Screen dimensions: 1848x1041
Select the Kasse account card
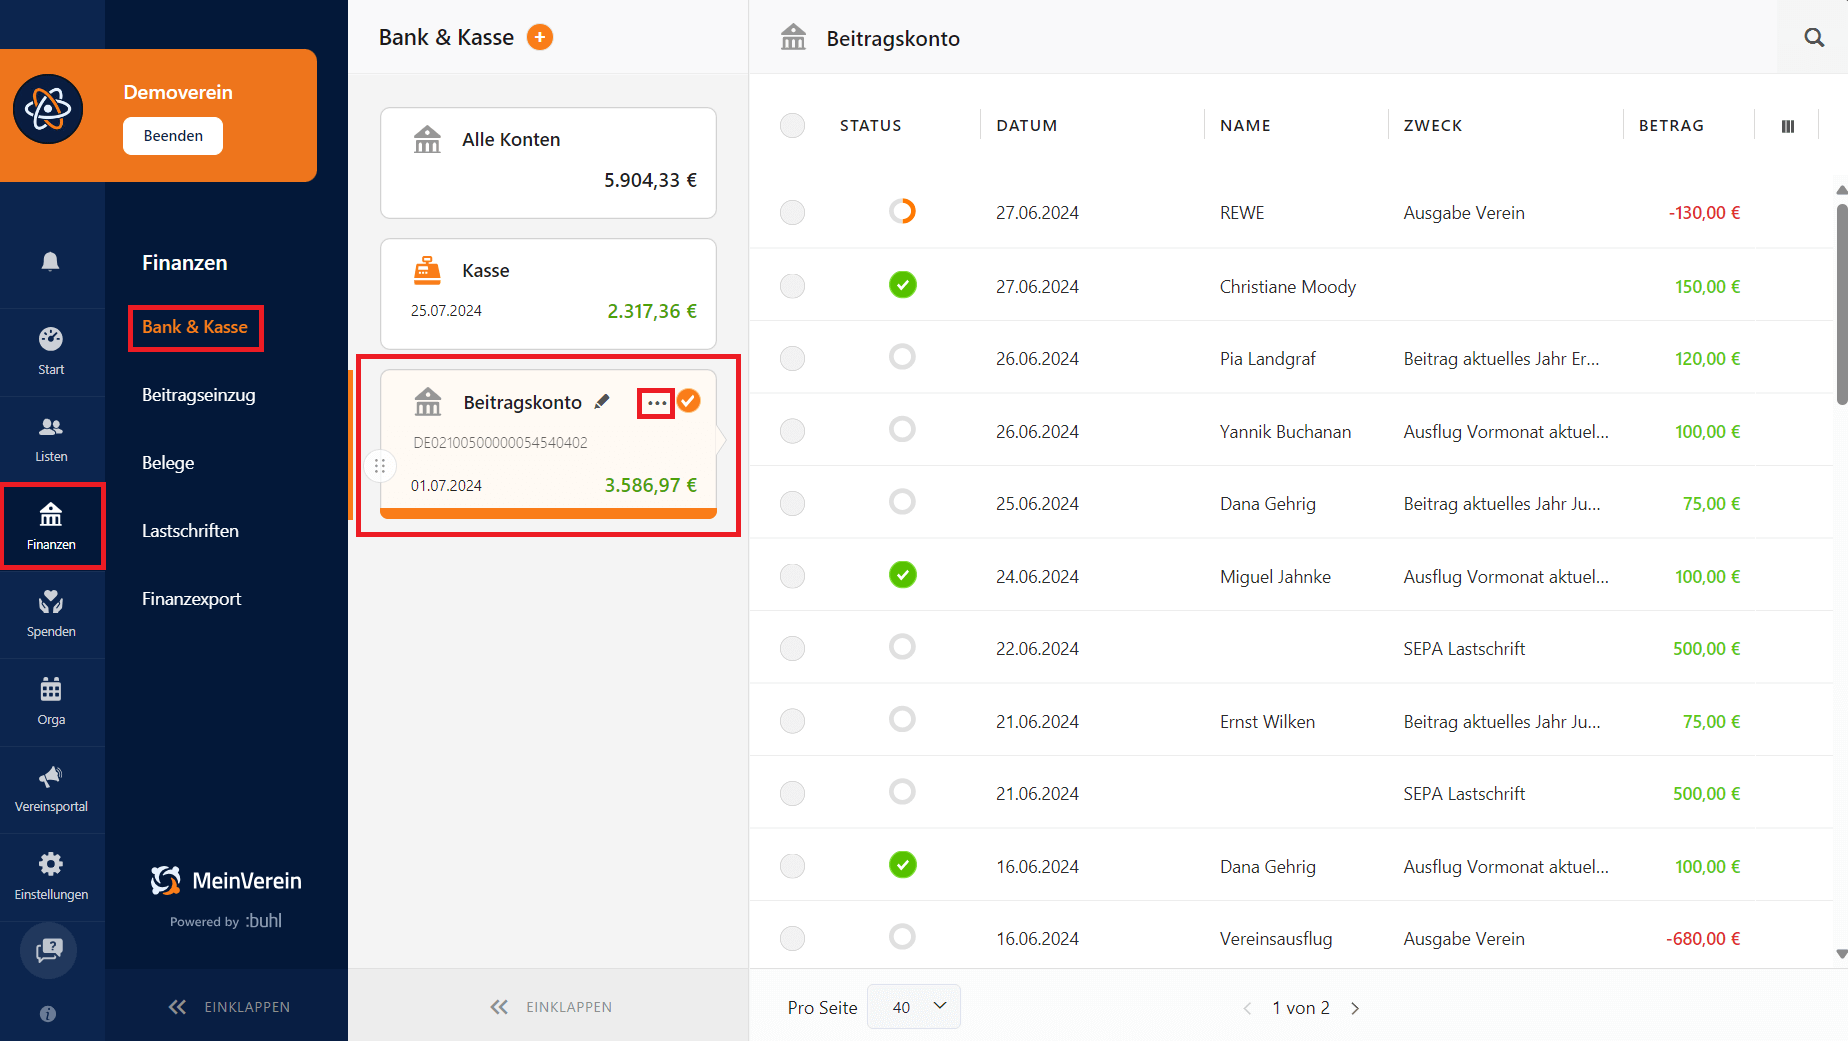tap(548, 294)
